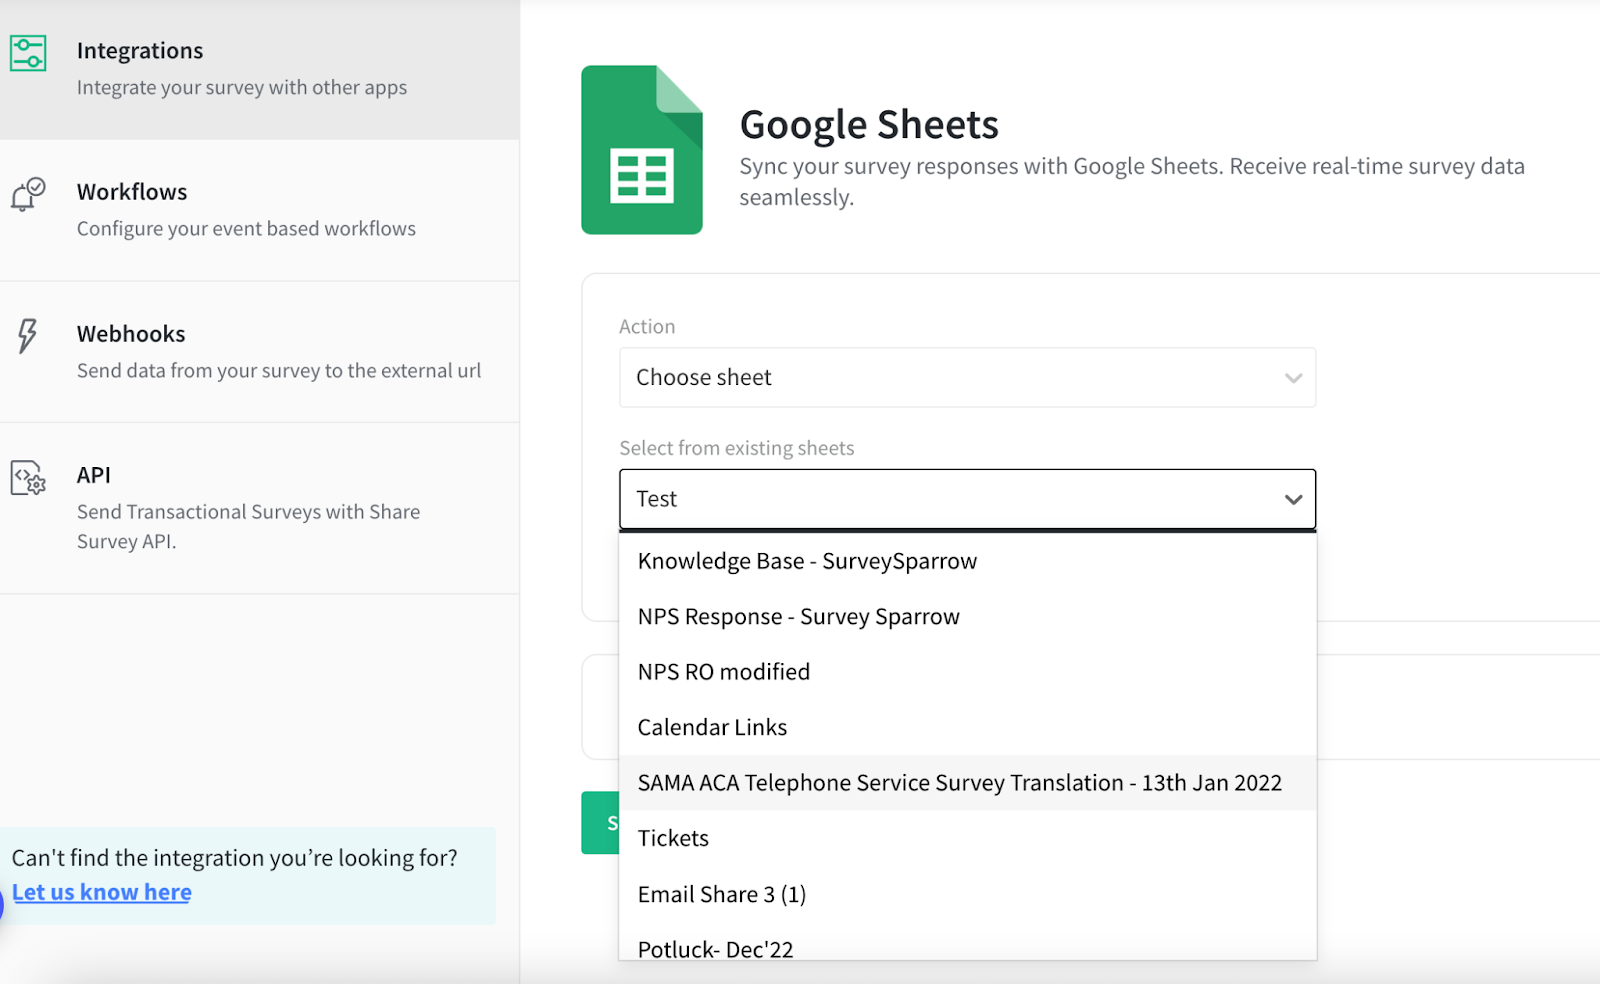Click 'Send Transactional Surveys with Share Survey API' text
This screenshot has height=984, width=1600.
pos(248,526)
